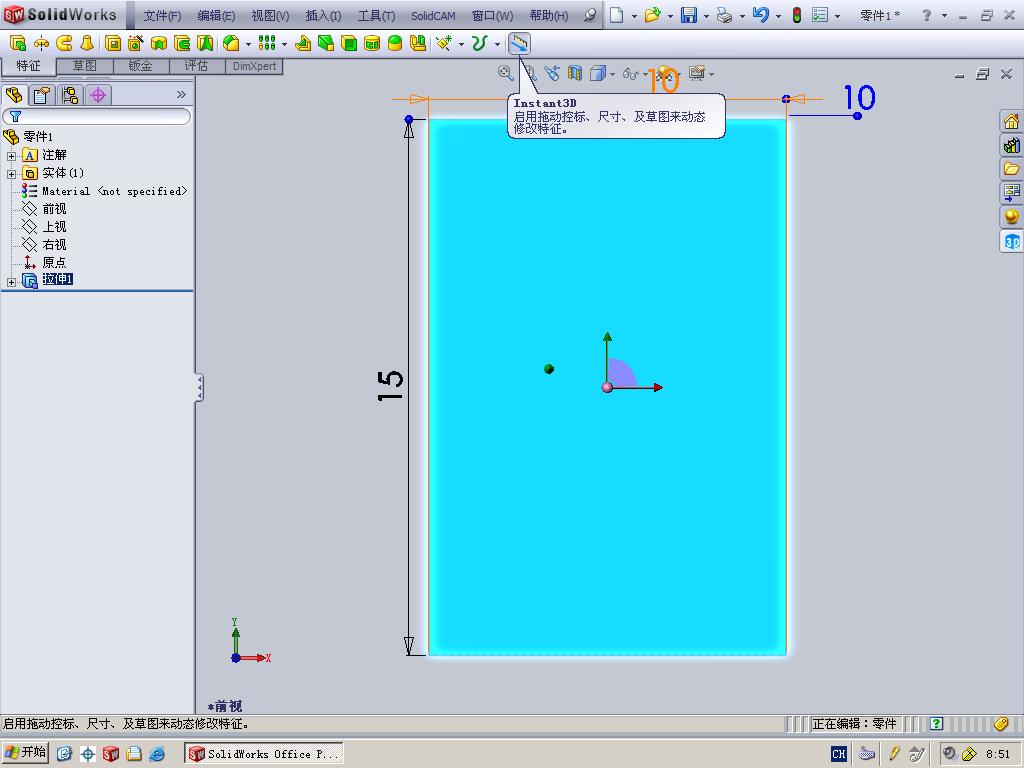The image size is (1024, 768).
Task: Select the Mirror tool
Action: tap(418, 43)
